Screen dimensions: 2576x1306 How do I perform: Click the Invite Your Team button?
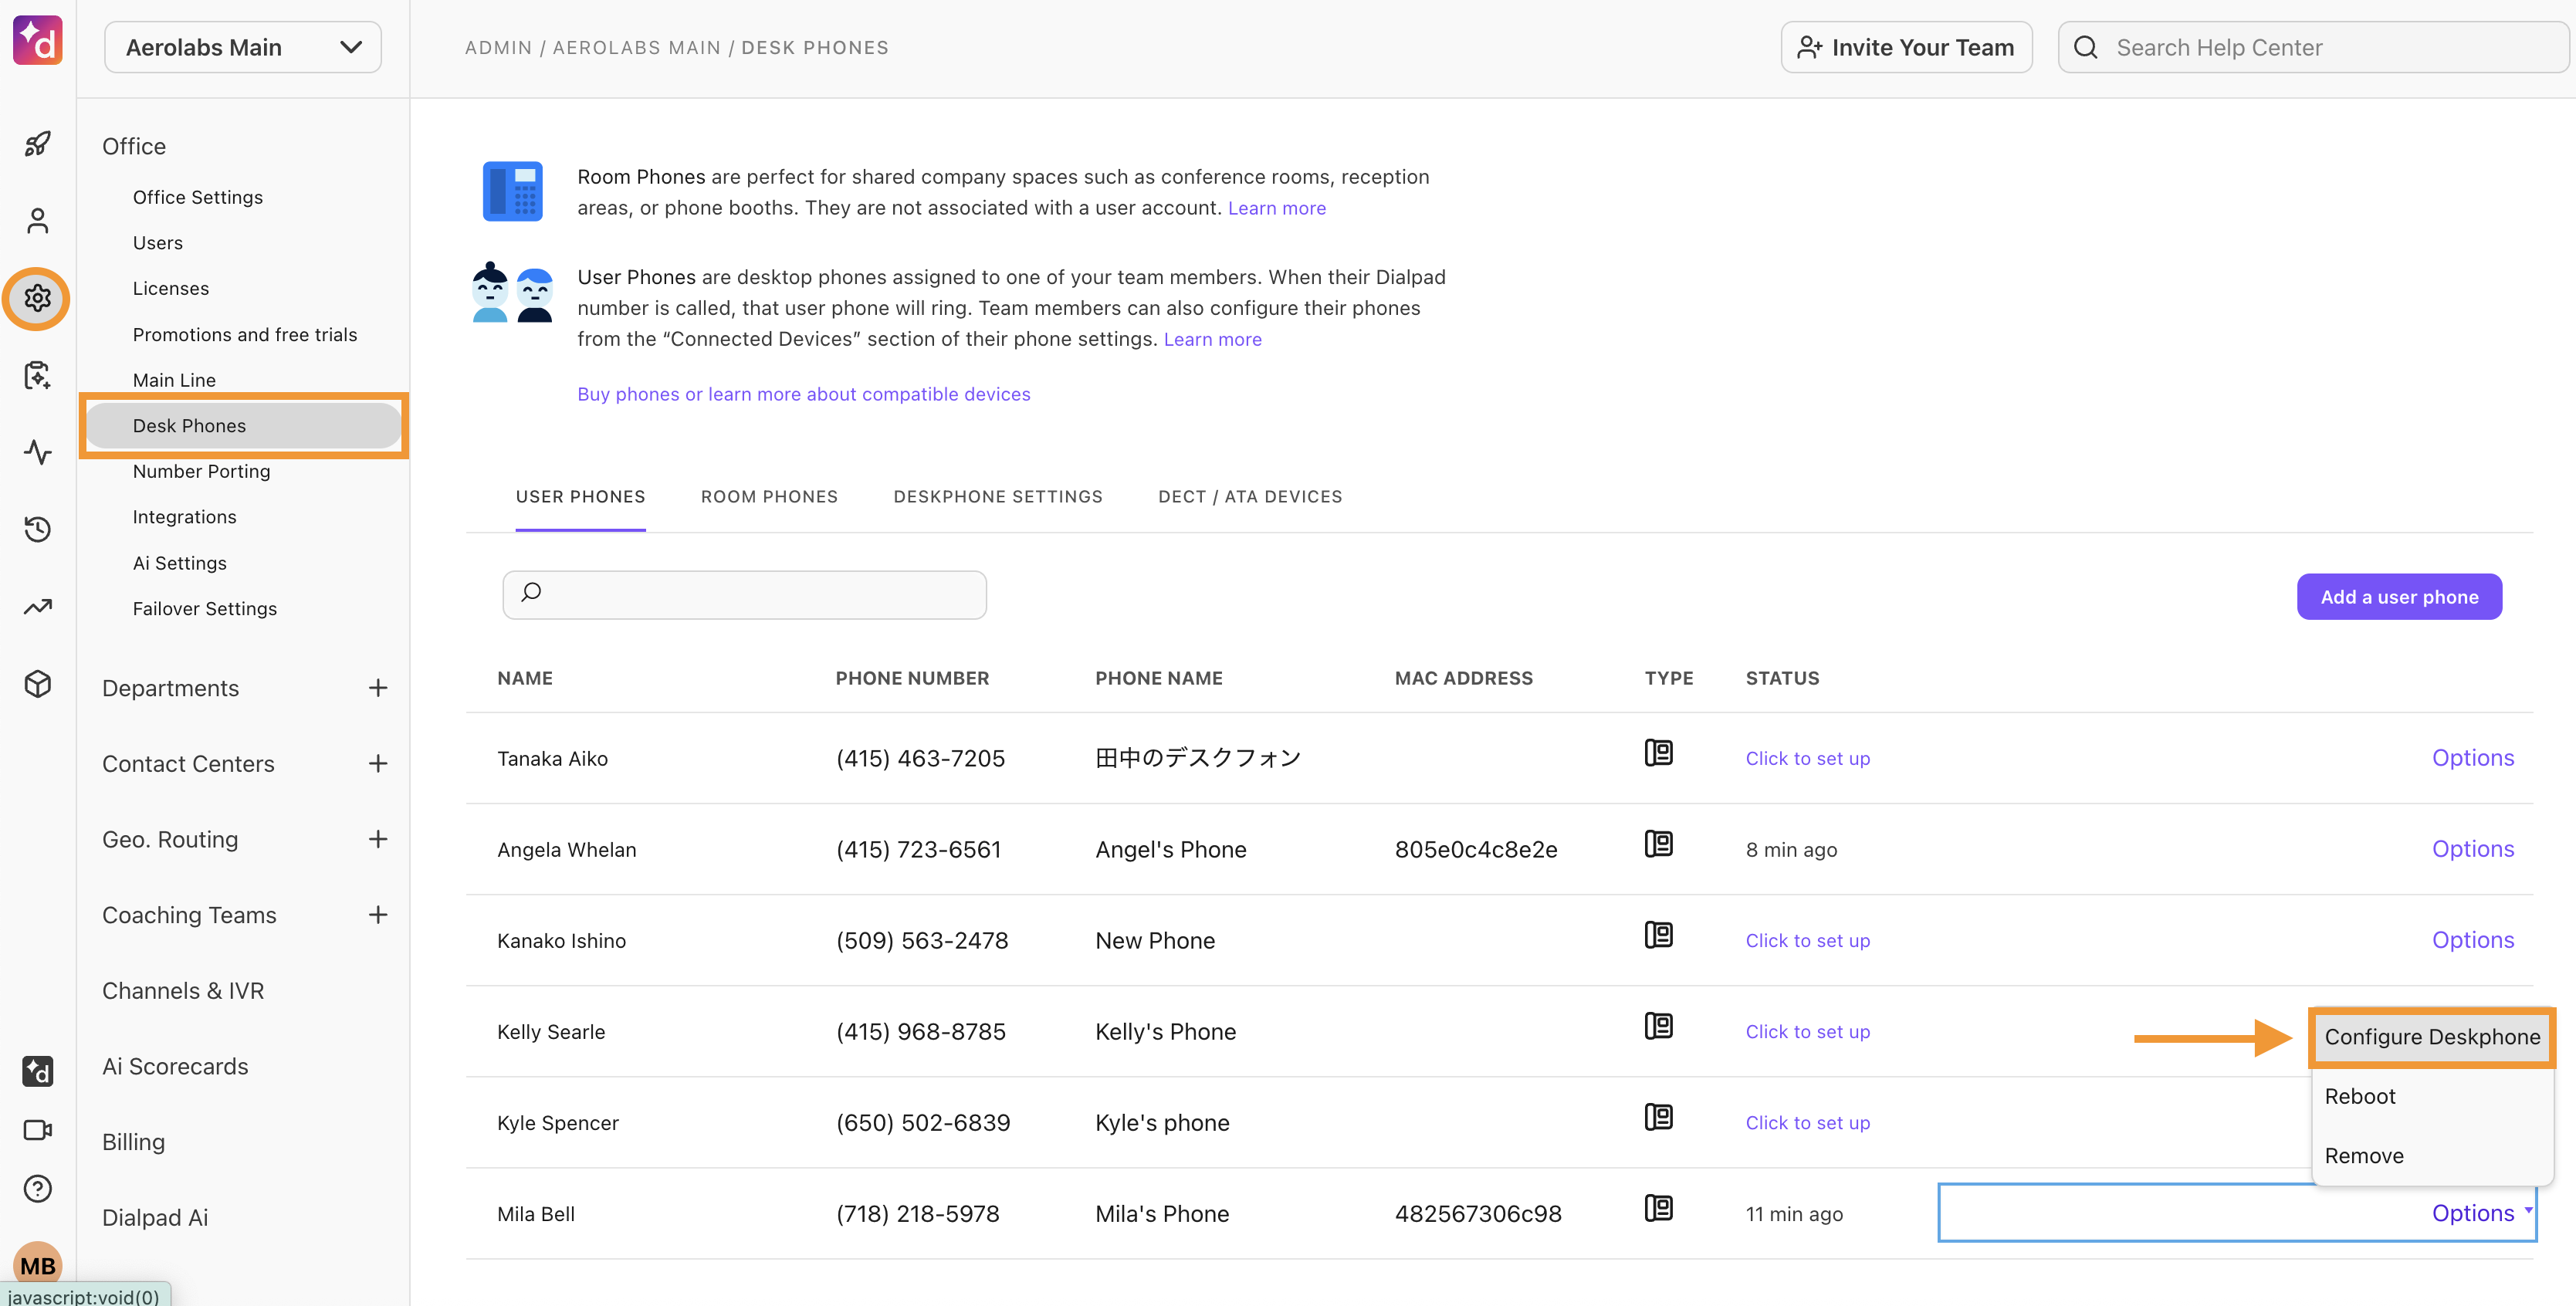point(1906,47)
